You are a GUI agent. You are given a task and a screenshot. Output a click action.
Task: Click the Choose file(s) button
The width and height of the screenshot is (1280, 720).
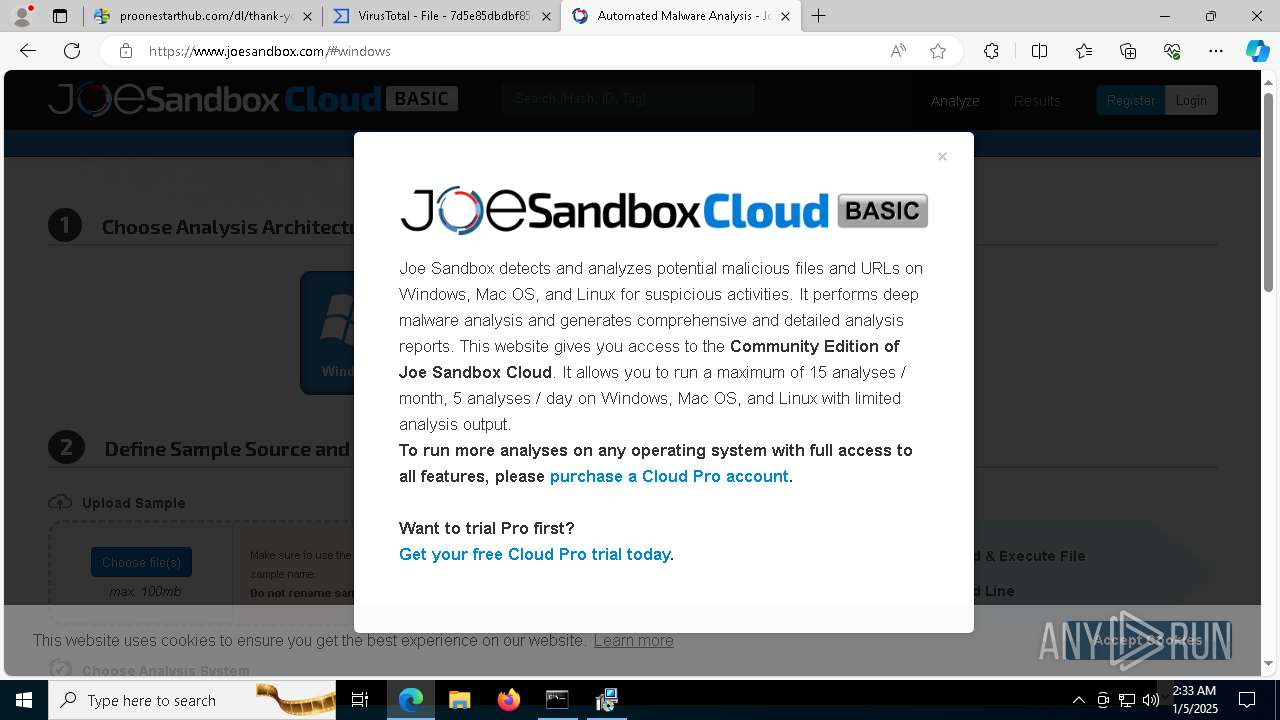(141, 562)
